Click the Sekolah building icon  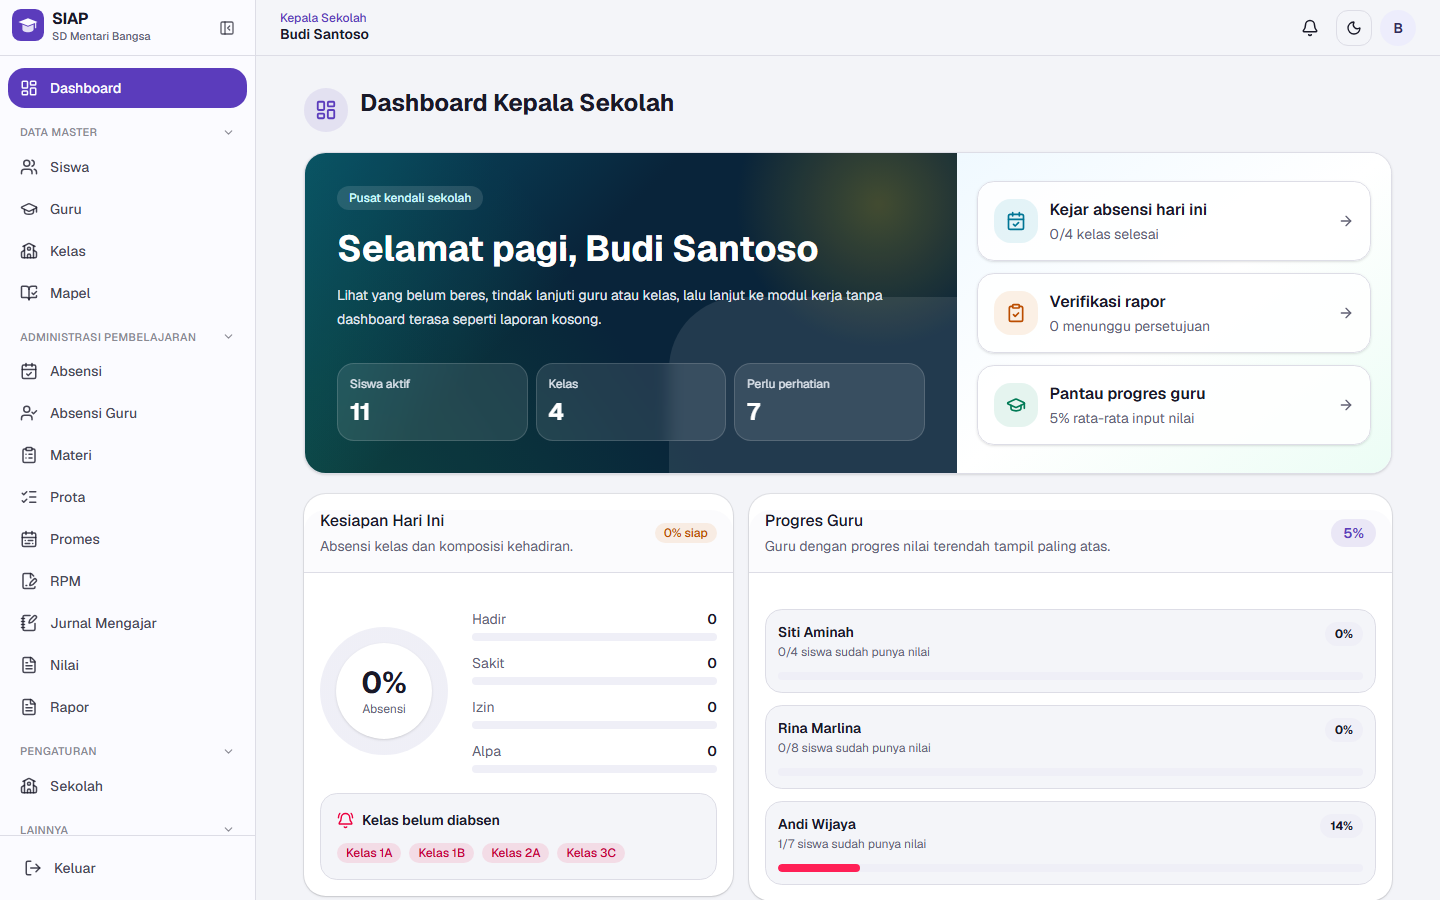click(29, 786)
